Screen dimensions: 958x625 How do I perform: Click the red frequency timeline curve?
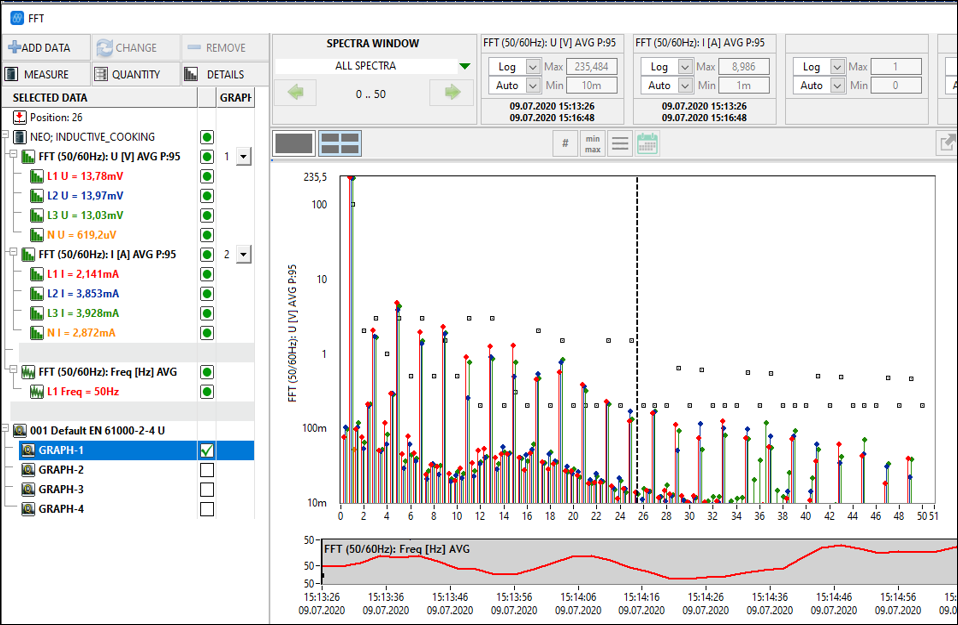coord(580,557)
